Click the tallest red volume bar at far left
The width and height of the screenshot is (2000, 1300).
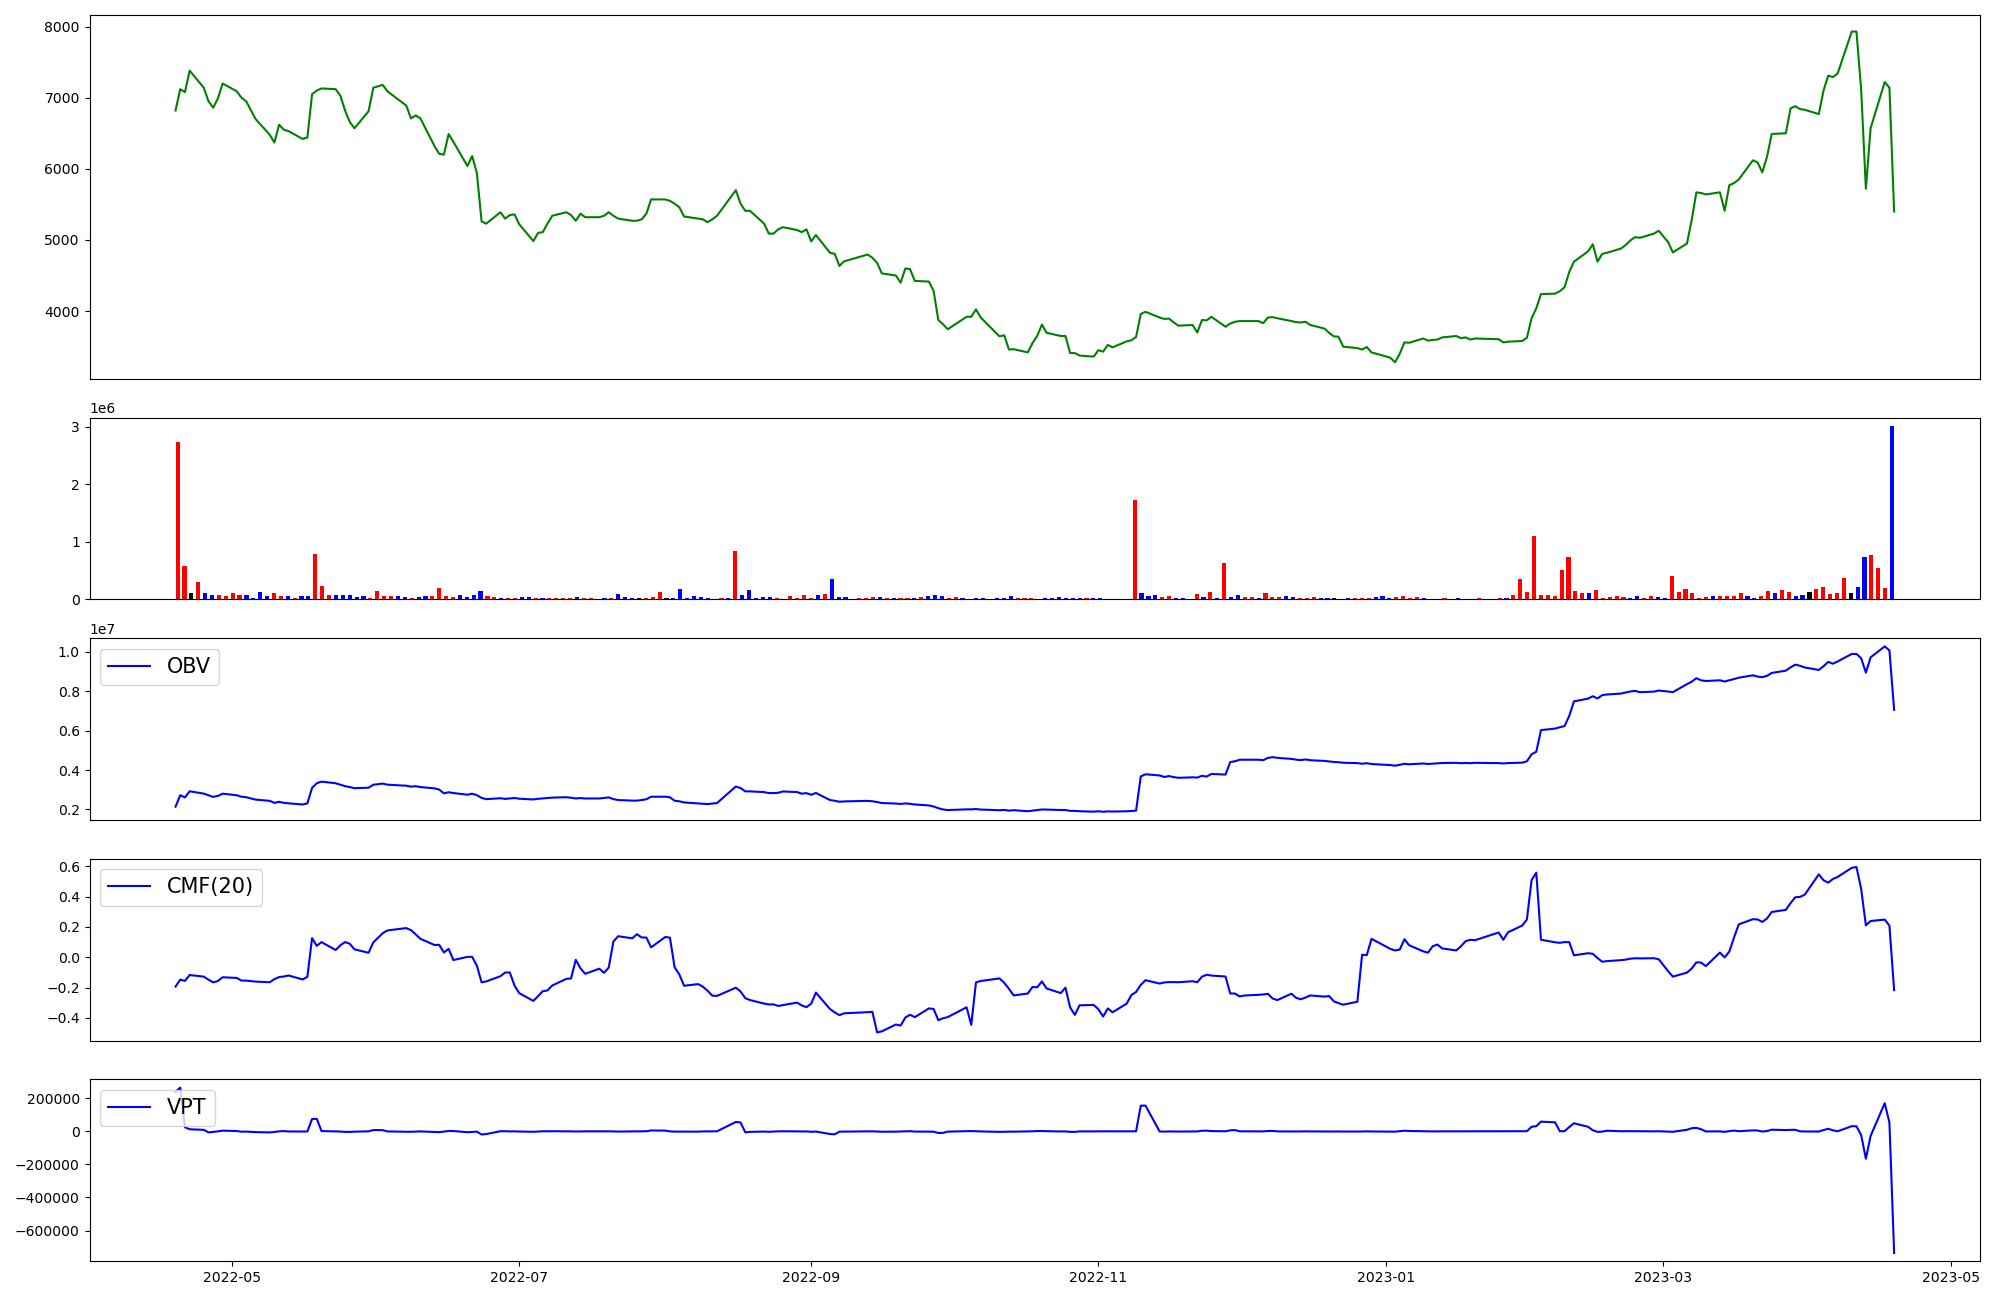coord(178,521)
